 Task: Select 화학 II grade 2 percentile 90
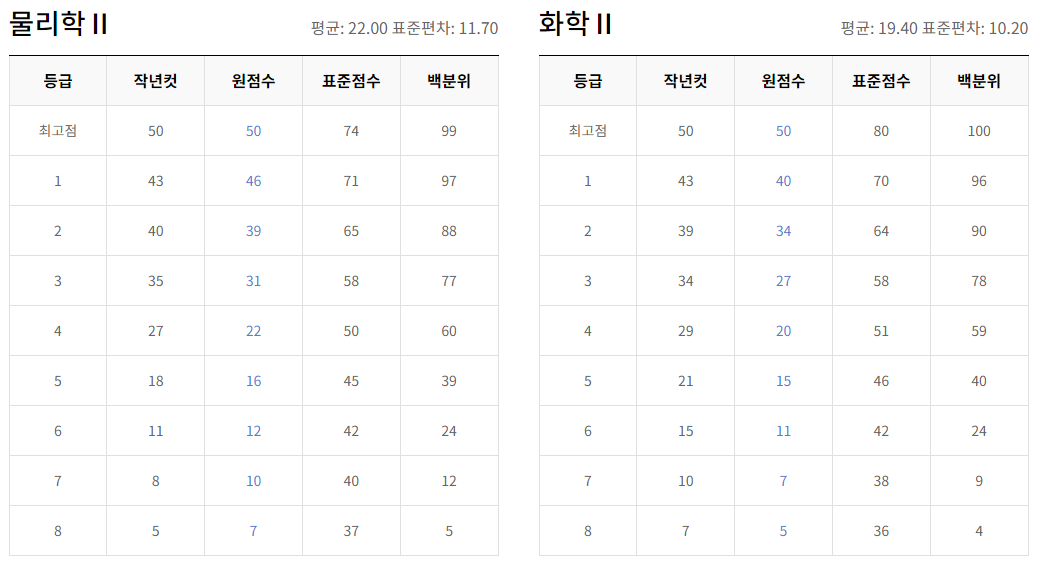[x=979, y=231]
